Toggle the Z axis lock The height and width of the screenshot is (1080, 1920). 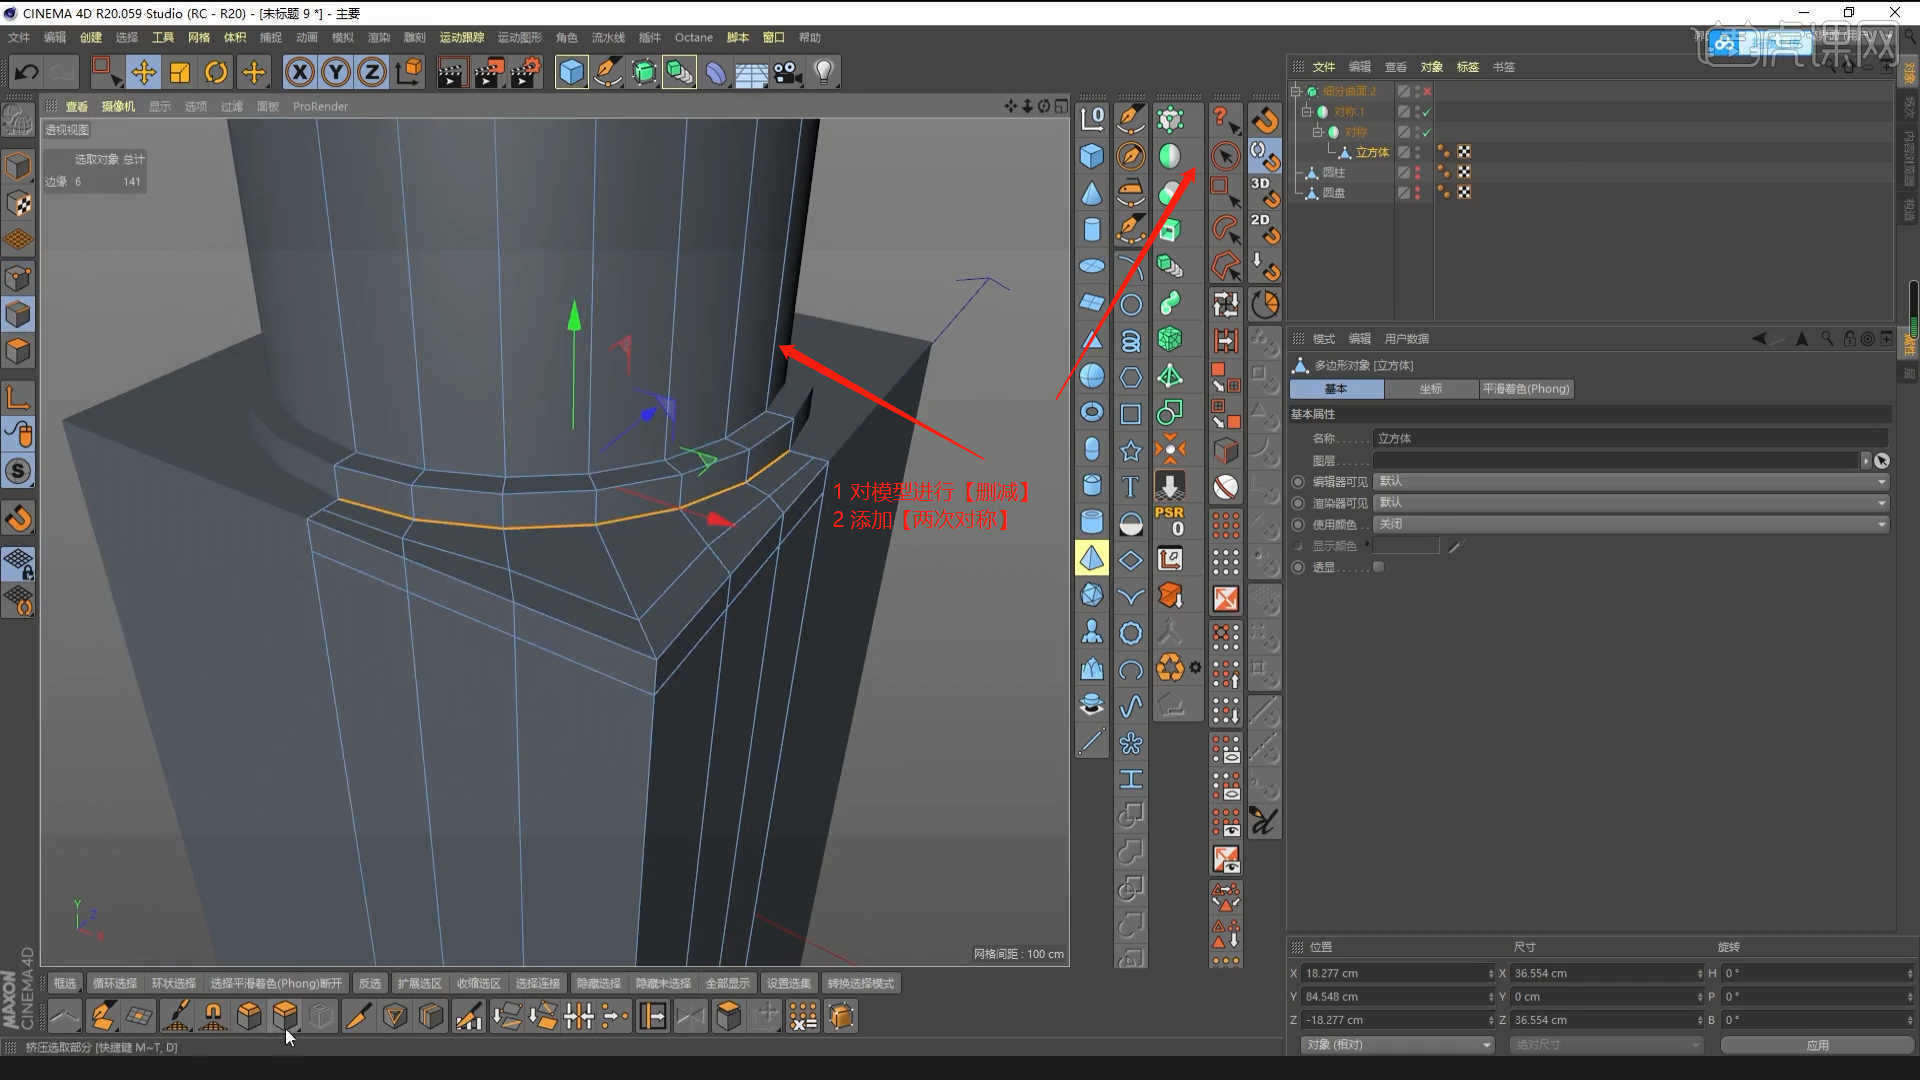pos(372,72)
